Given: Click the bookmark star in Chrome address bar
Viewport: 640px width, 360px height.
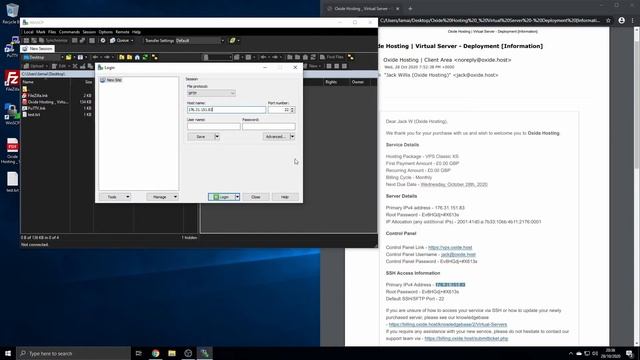Looking at the screenshot, I should click(x=608, y=20).
